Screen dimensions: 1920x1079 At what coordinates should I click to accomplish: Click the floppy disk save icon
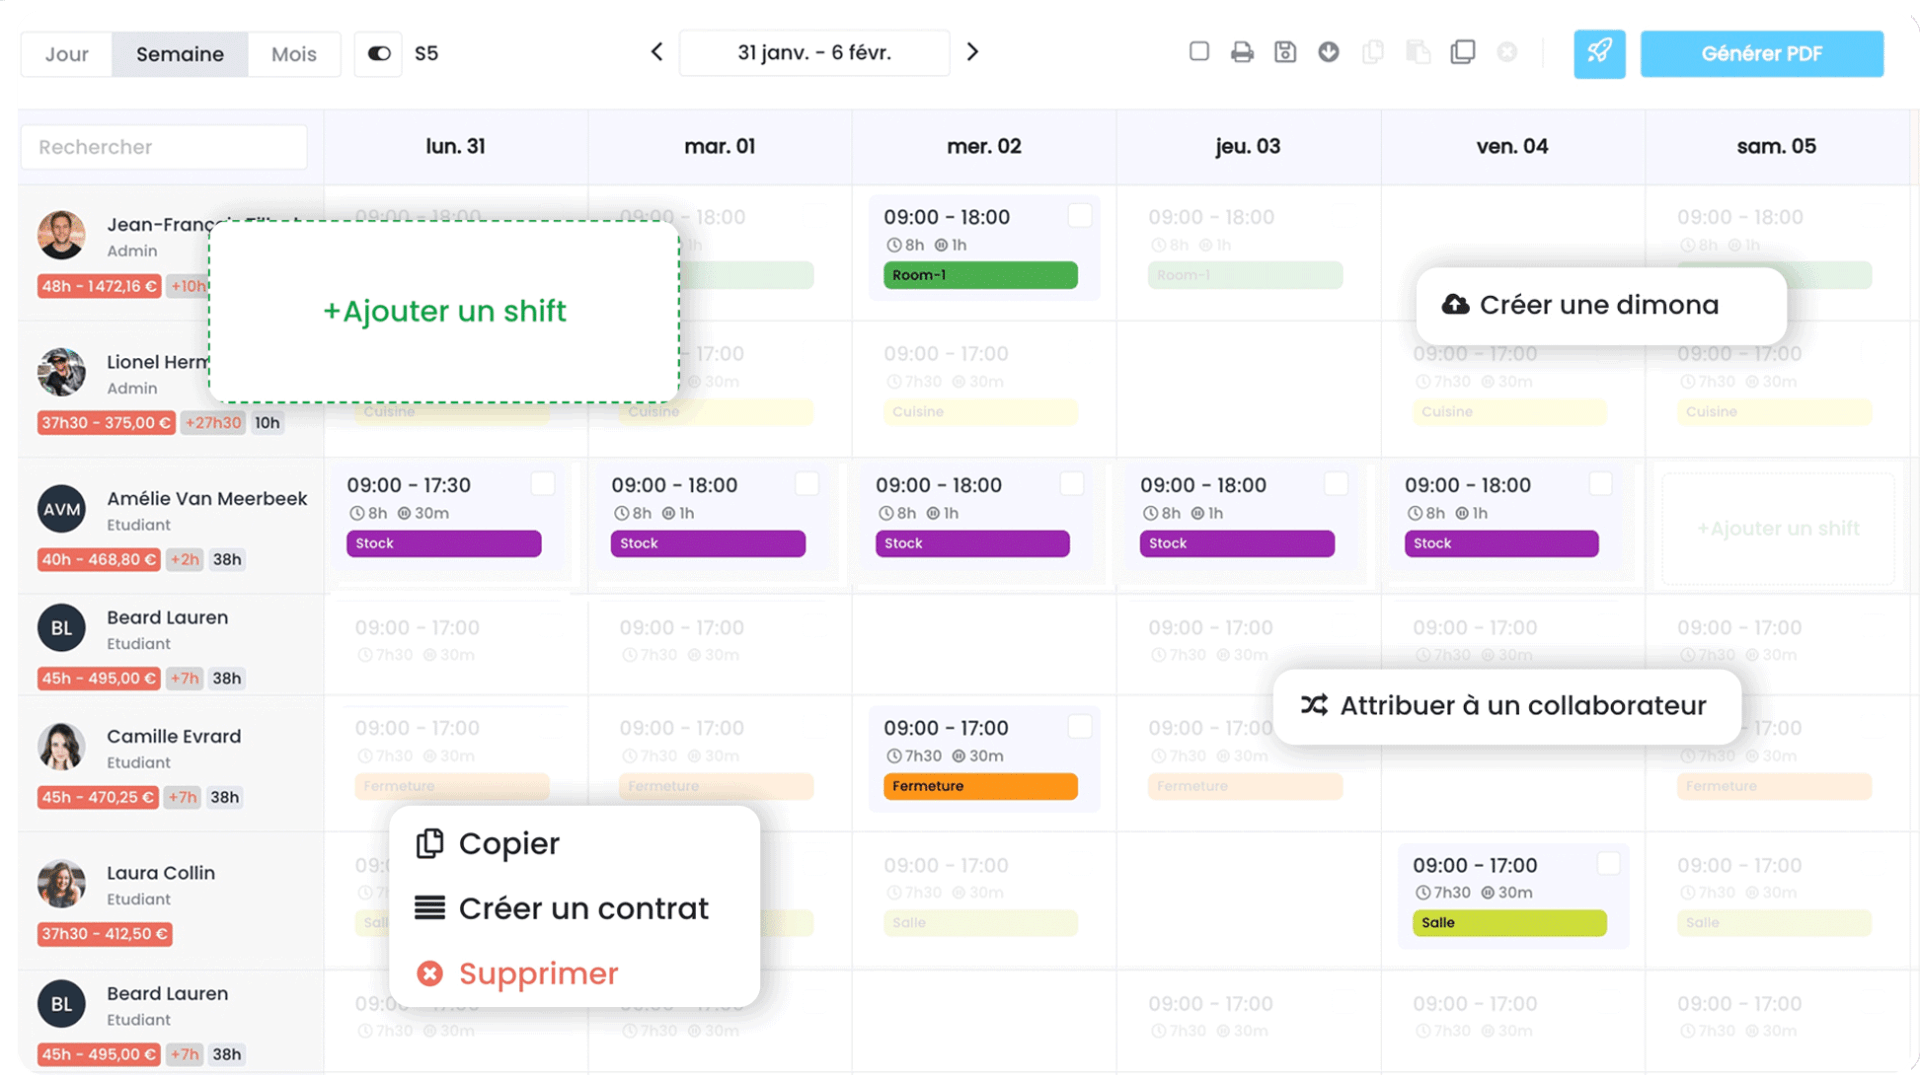click(1285, 52)
